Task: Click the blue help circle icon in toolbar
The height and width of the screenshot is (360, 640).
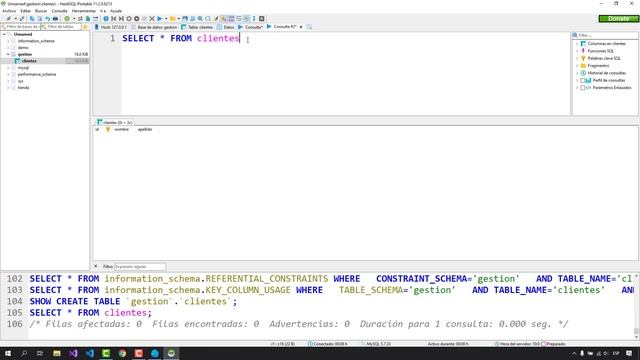Action: click(x=106, y=19)
